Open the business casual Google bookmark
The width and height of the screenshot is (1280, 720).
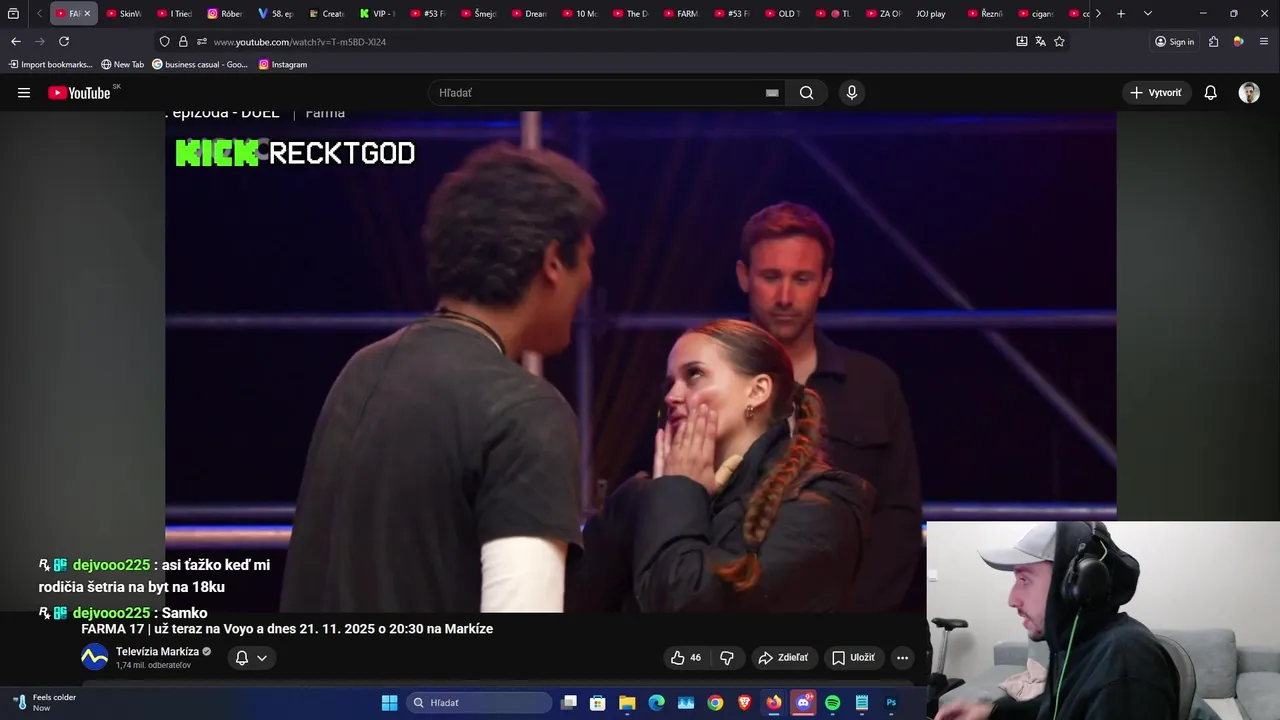pos(200,64)
